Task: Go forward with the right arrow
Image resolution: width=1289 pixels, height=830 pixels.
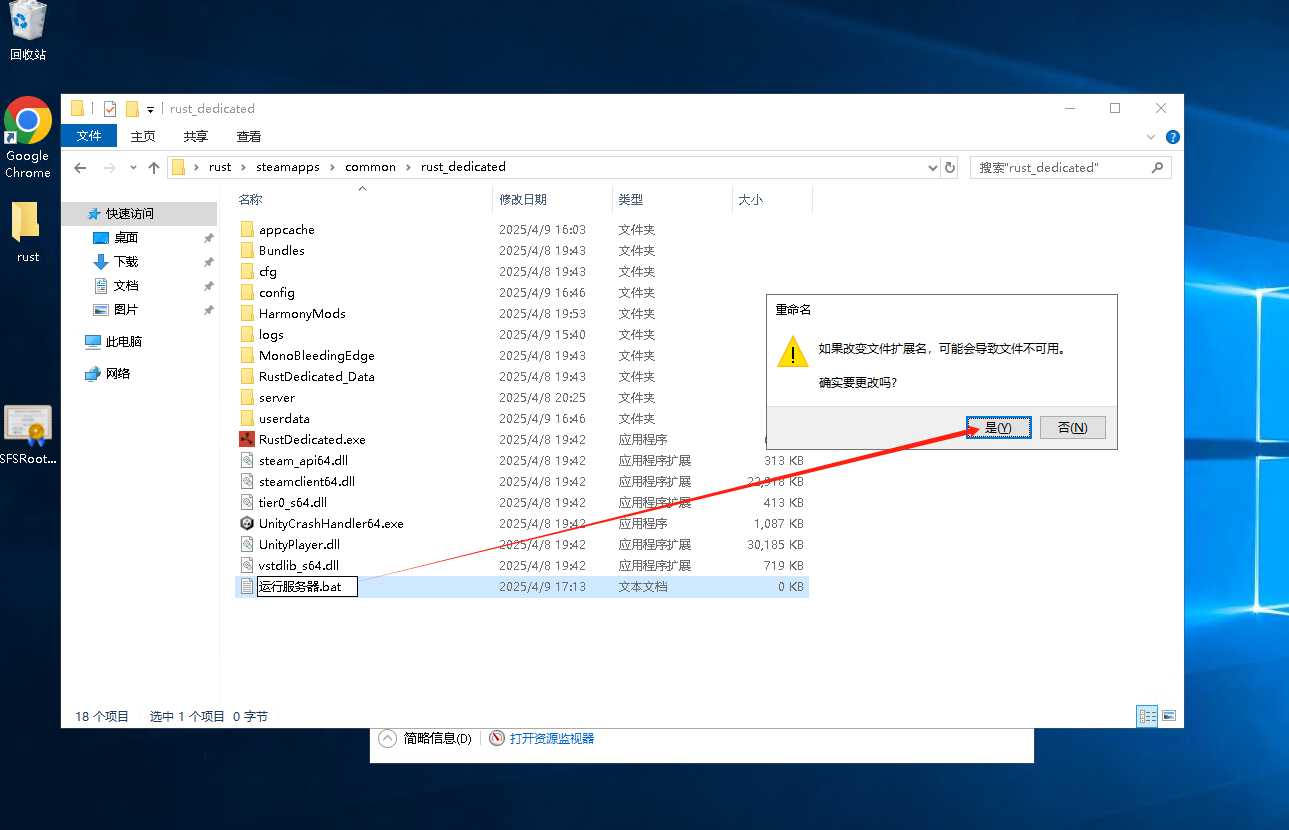Action: point(110,168)
